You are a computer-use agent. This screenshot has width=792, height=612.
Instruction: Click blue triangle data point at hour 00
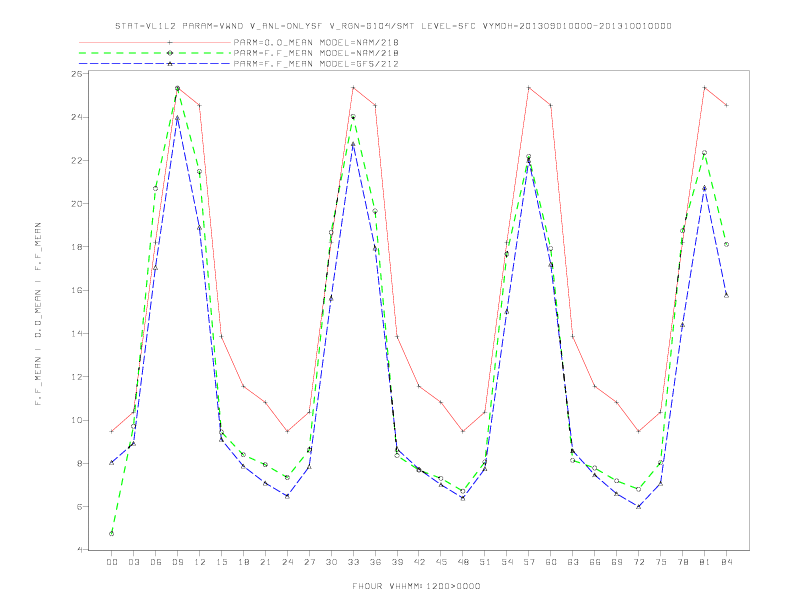[112, 463]
